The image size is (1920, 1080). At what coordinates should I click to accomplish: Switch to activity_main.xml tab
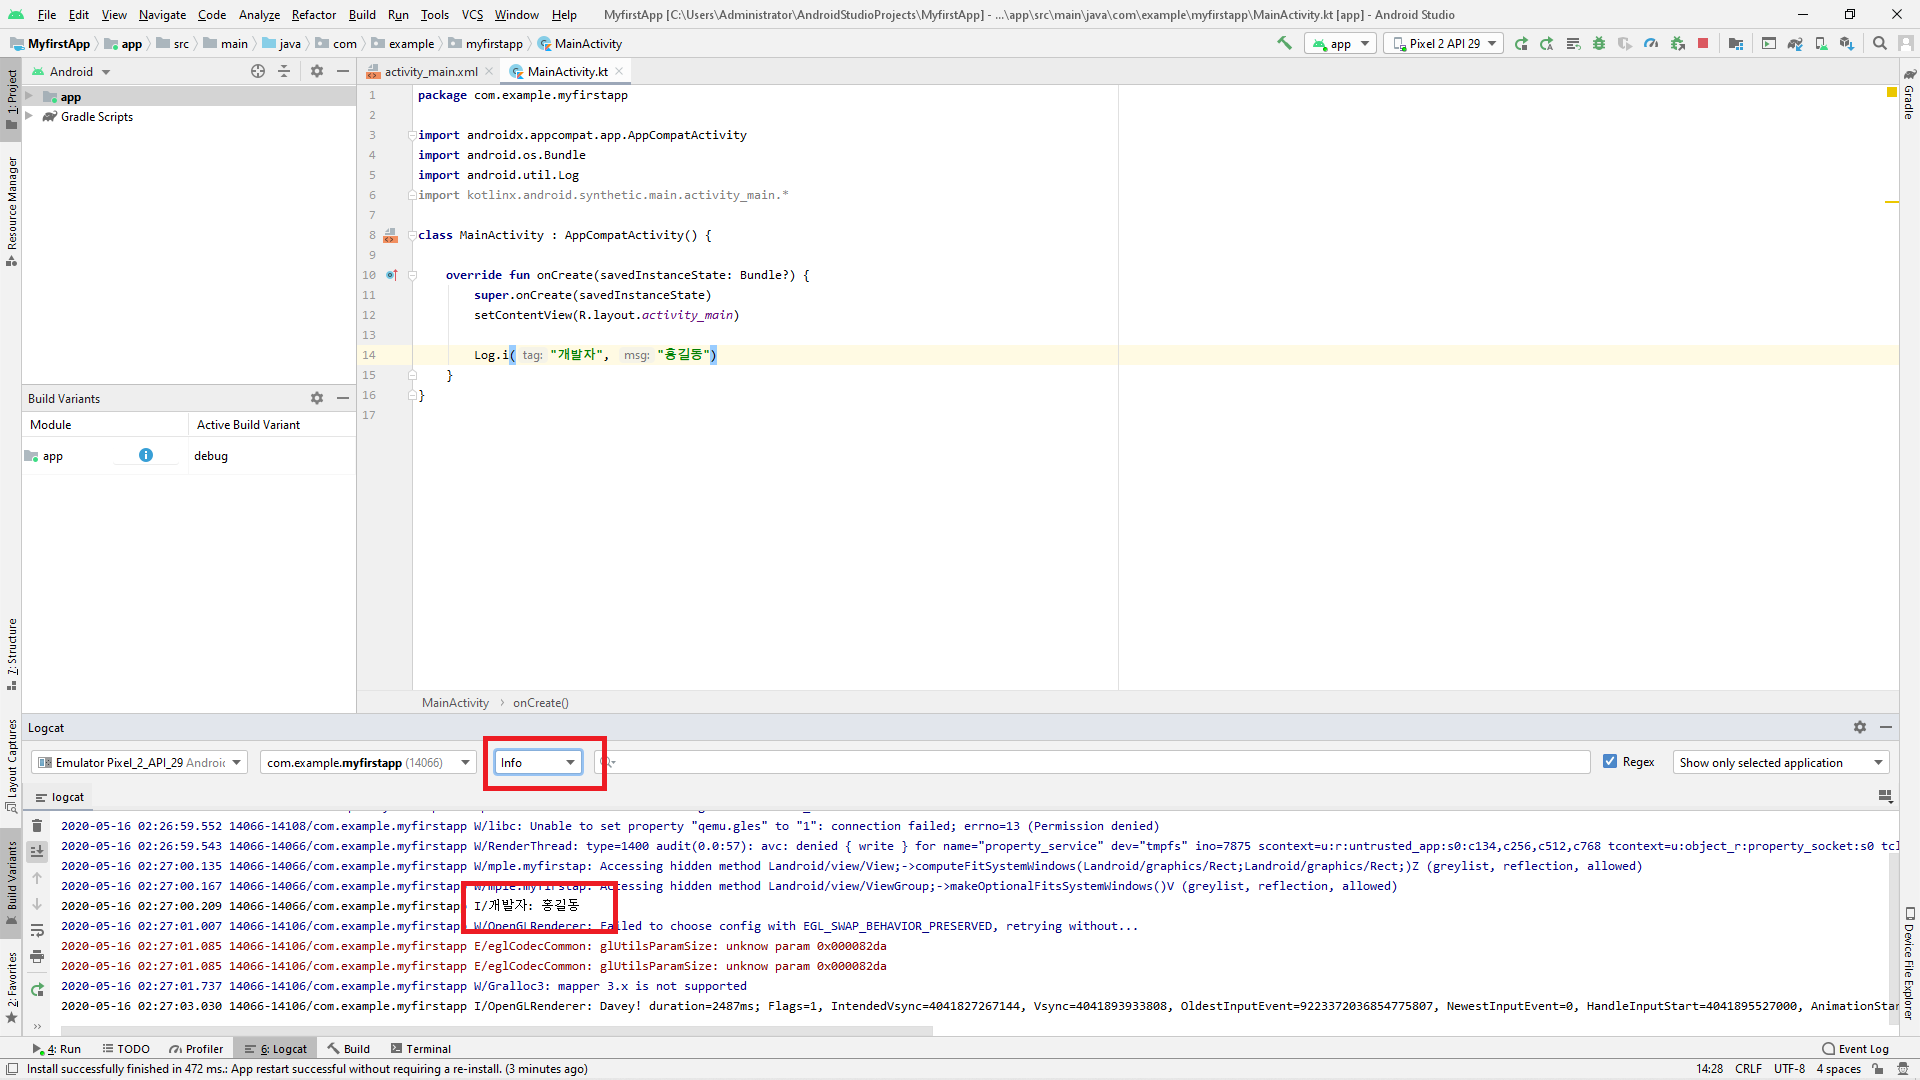(430, 72)
